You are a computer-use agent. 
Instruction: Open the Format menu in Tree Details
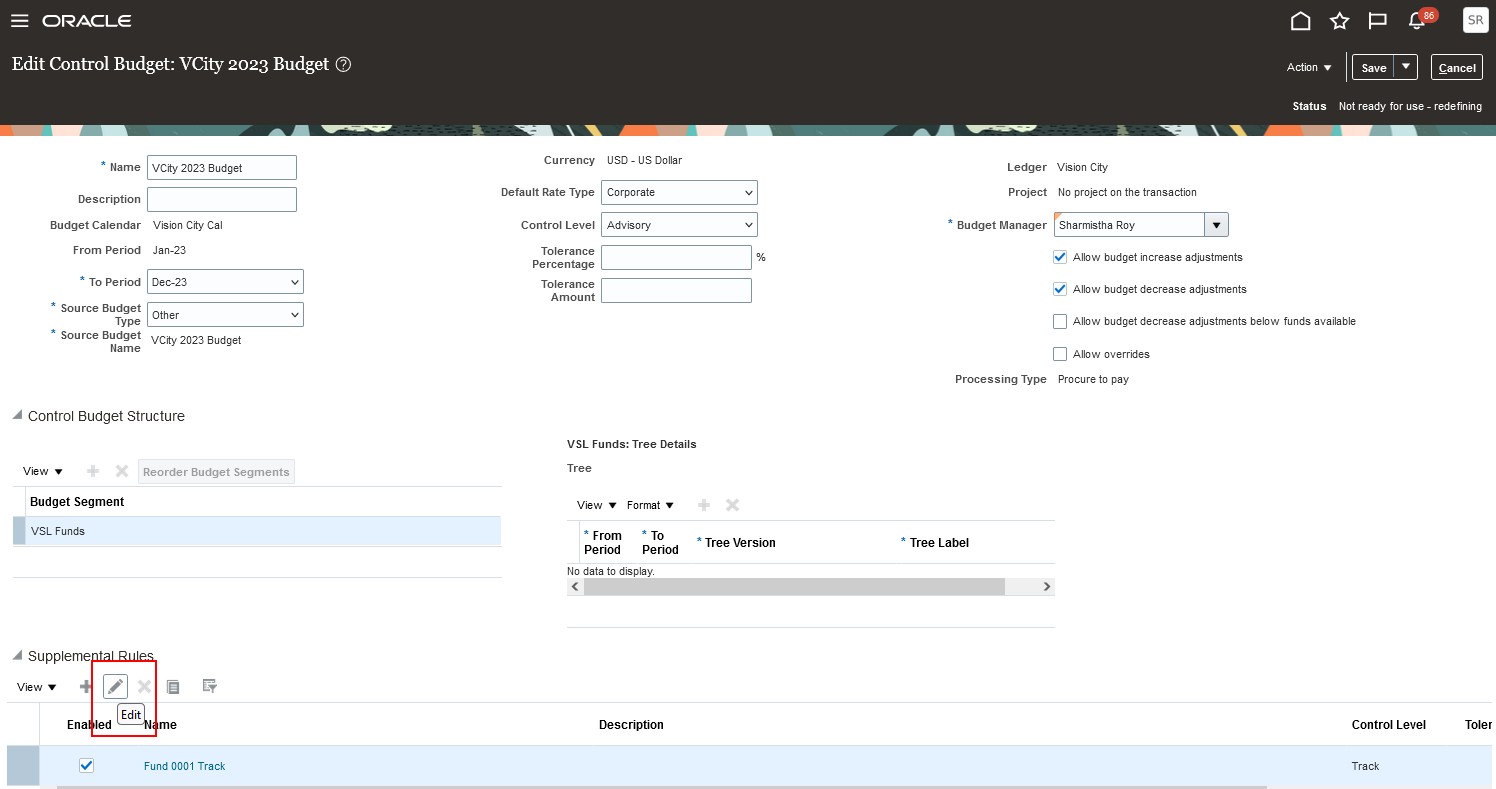[650, 505]
